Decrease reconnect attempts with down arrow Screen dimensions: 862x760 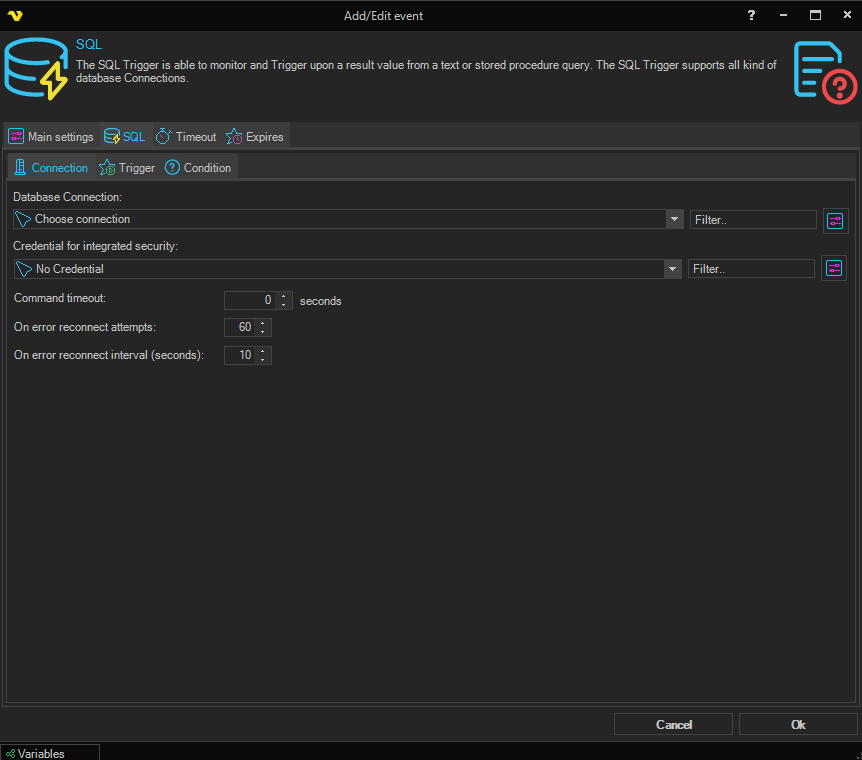[262, 332]
